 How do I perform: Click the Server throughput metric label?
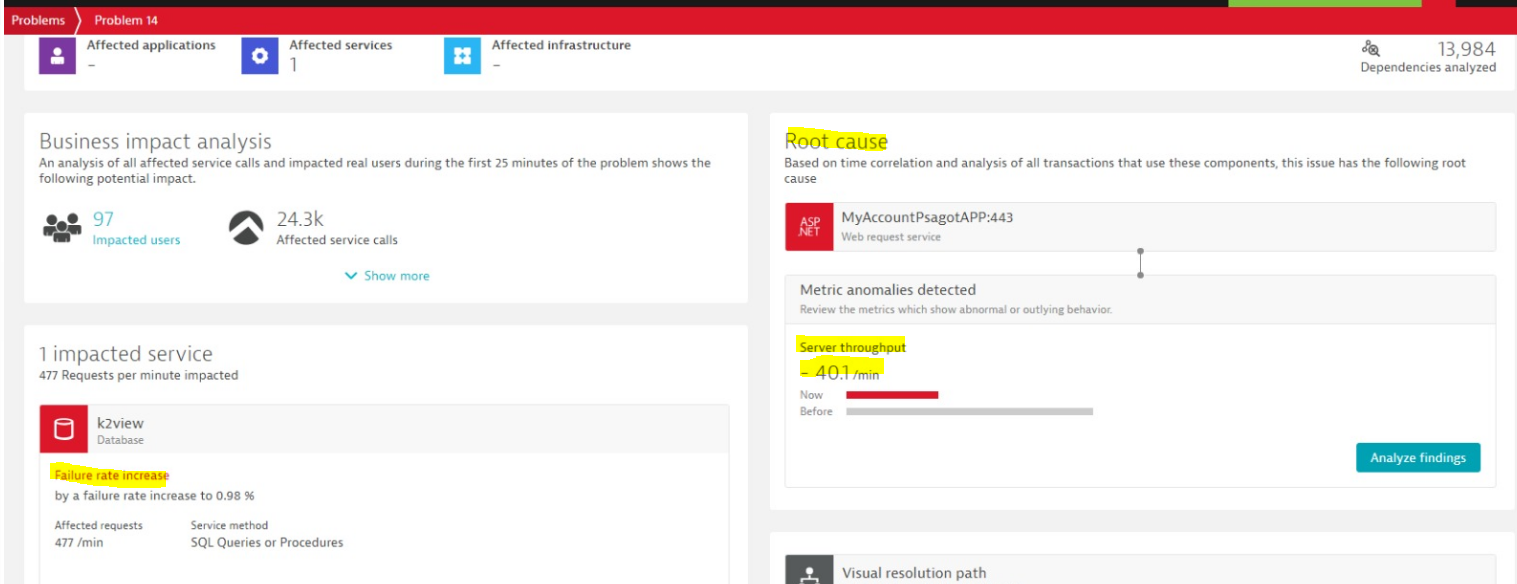click(852, 347)
